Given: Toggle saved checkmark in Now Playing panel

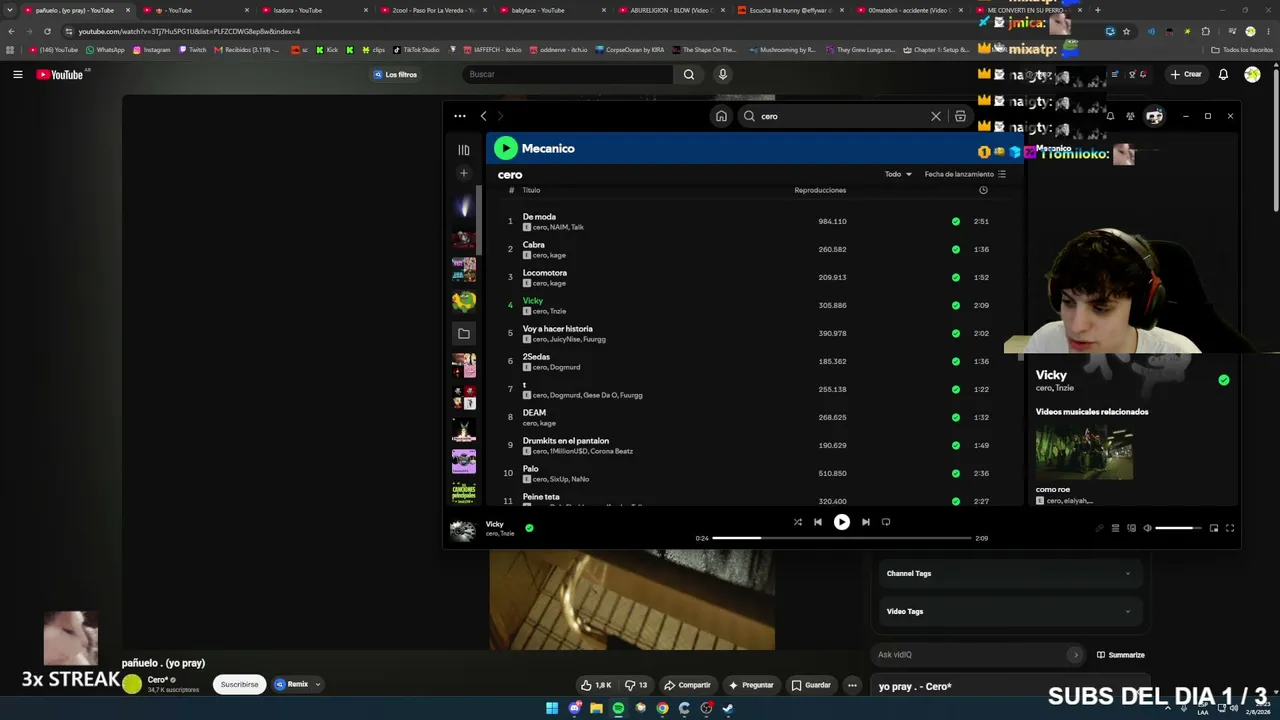Looking at the screenshot, I should point(1224,380).
